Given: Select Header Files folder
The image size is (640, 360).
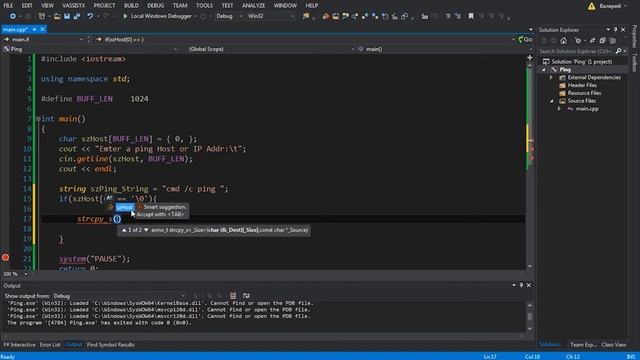Looking at the screenshot, I should pyautogui.click(x=582, y=85).
